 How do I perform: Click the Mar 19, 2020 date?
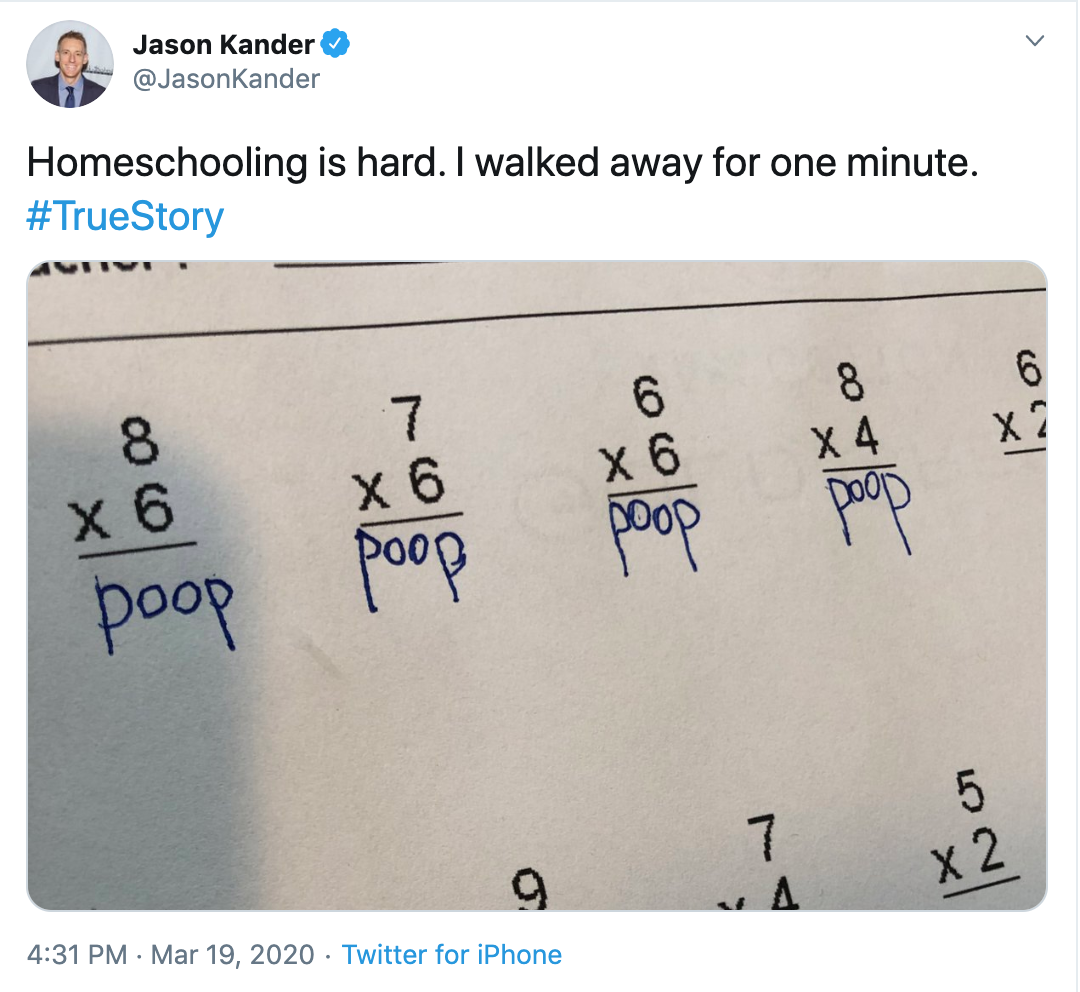point(232,955)
